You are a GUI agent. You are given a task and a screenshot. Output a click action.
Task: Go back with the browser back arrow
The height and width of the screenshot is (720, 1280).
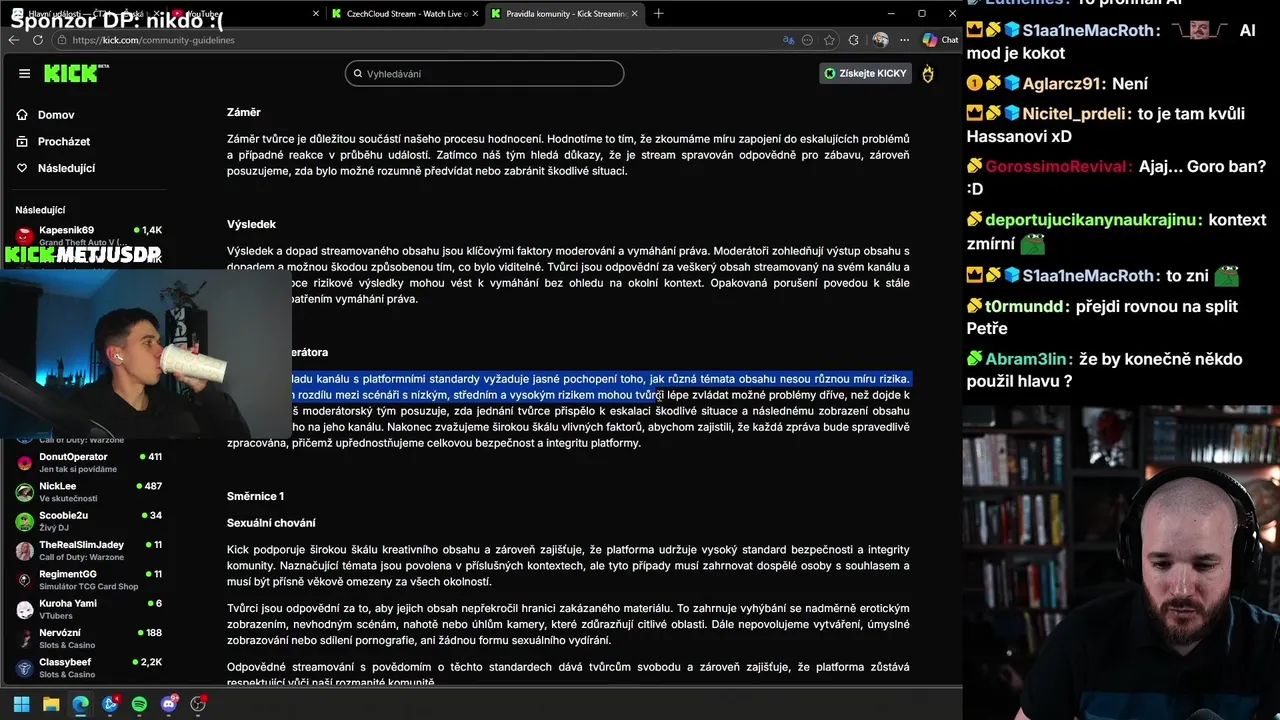coord(14,40)
